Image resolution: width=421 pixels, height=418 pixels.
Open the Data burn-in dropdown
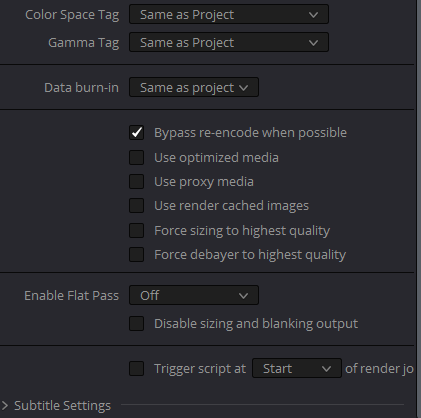[x=194, y=88]
